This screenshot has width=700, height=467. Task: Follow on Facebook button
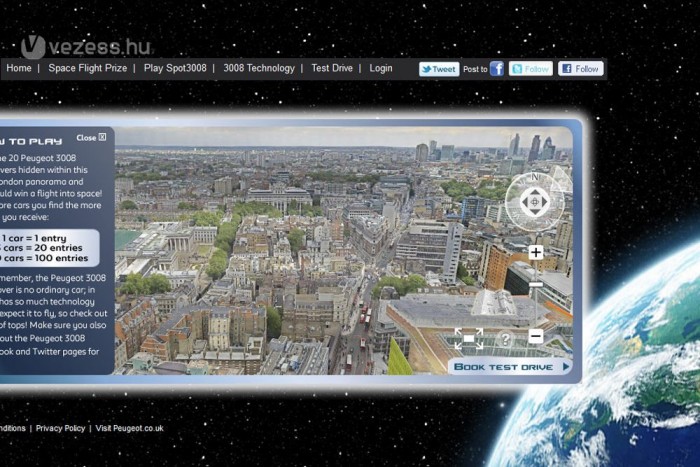pyautogui.click(x=580, y=69)
